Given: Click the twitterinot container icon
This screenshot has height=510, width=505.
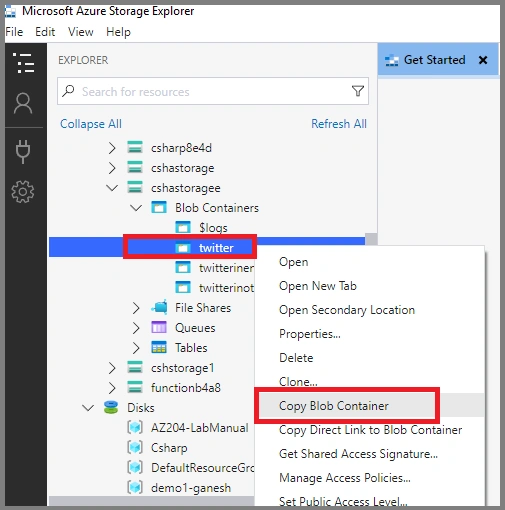Looking at the screenshot, I should 183,287.
